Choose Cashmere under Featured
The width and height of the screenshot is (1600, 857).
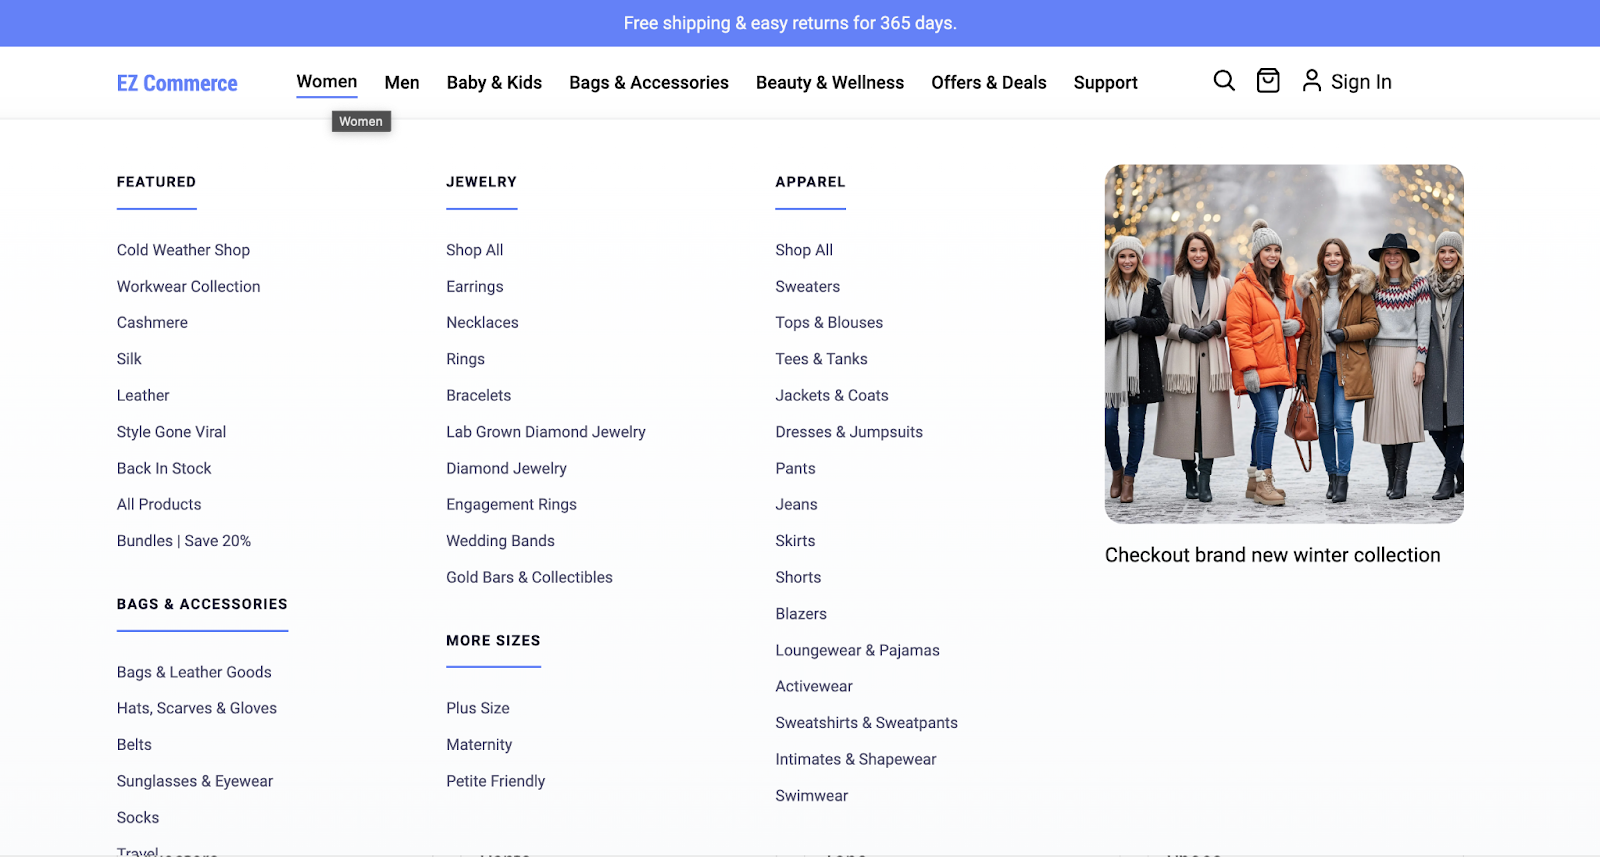152,322
